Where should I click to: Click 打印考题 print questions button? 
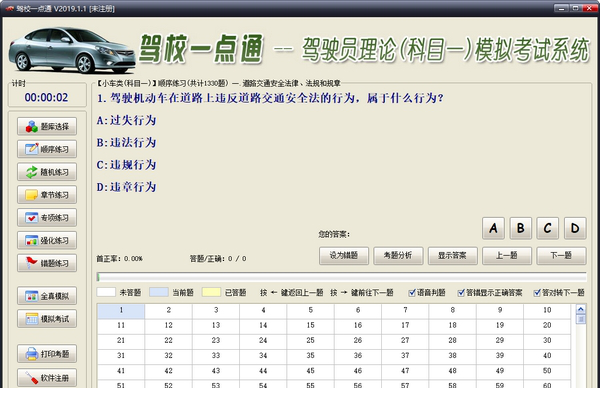click(47, 354)
